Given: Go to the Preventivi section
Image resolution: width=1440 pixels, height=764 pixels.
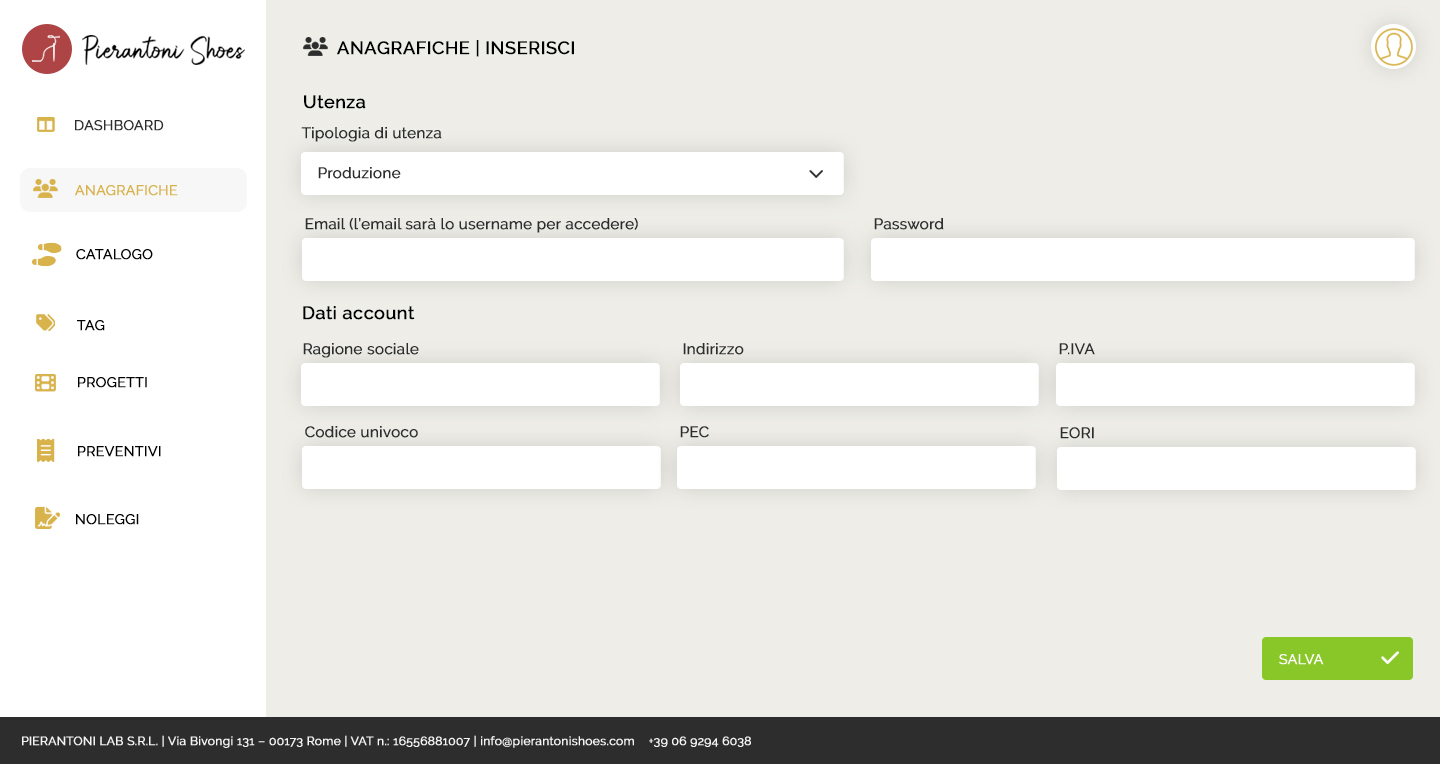Looking at the screenshot, I should point(119,451).
